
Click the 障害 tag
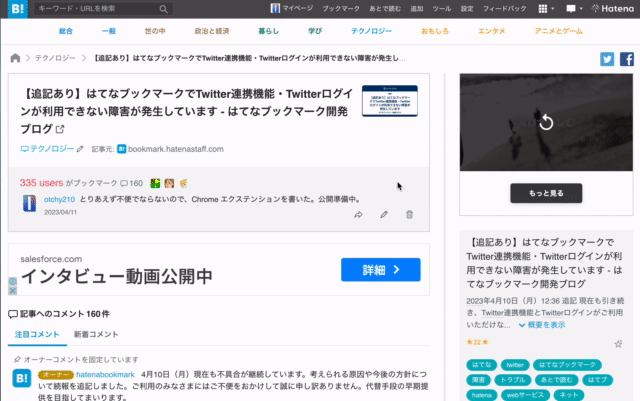pos(478,380)
